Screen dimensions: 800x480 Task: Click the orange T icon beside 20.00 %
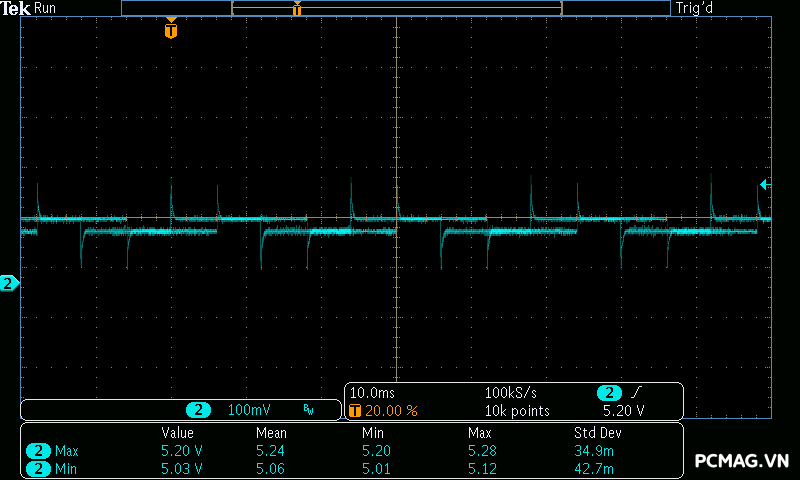coord(354,411)
